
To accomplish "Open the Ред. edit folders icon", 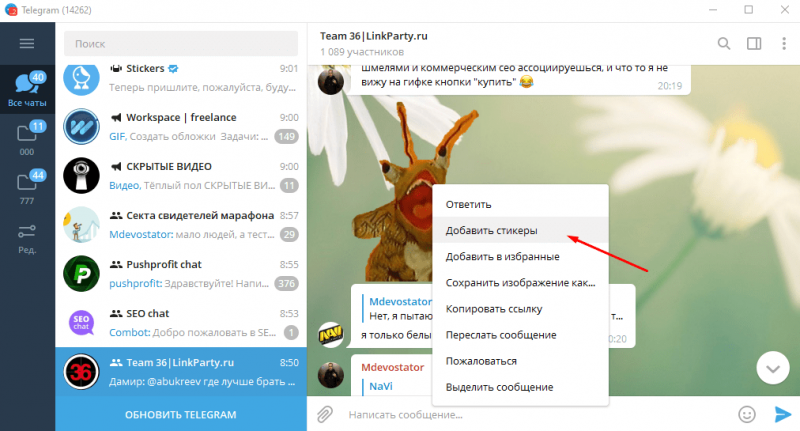I will point(28,239).
